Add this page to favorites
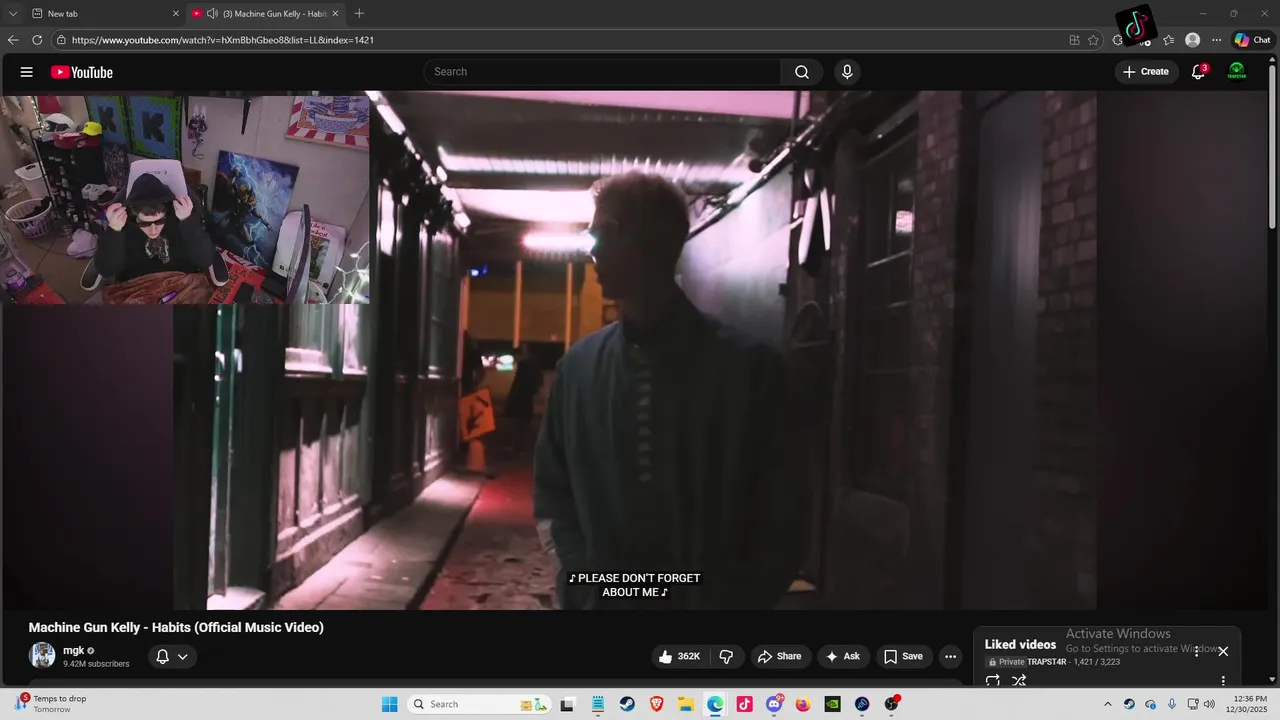This screenshot has height=720, width=1280. [x=1093, y=40]
